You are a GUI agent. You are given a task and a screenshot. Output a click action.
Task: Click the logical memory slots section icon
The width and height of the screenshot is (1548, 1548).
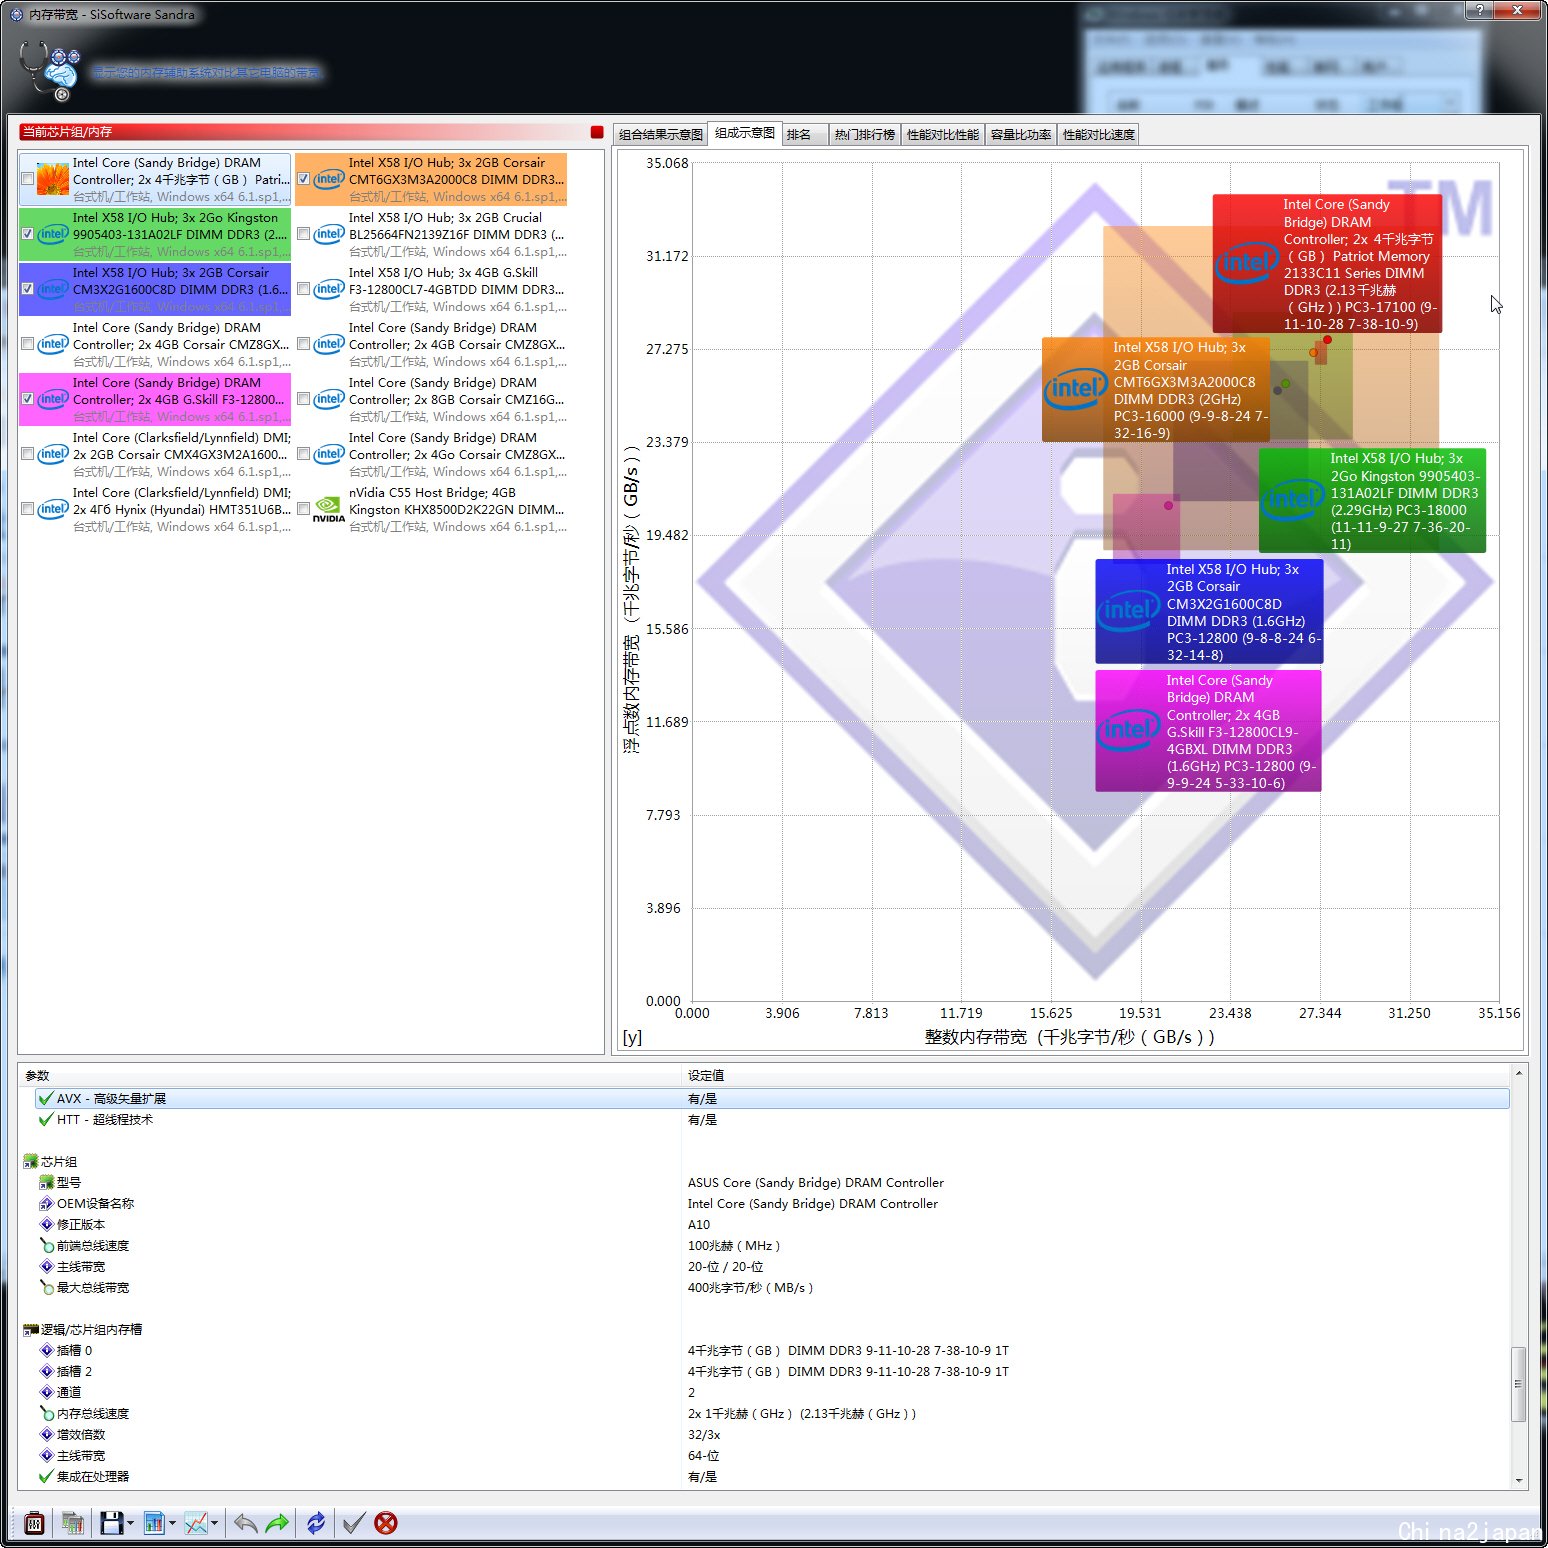(31, 1329)
